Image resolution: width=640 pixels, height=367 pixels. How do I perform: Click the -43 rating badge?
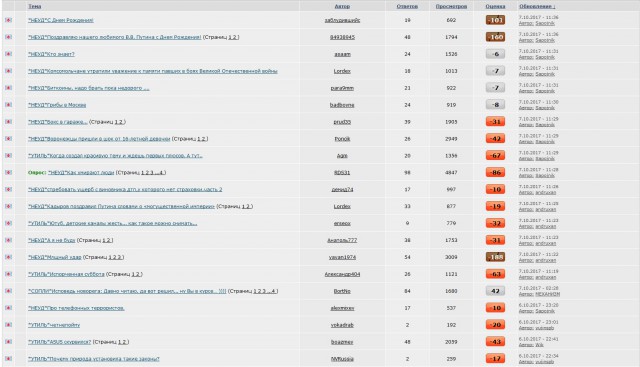495,342
